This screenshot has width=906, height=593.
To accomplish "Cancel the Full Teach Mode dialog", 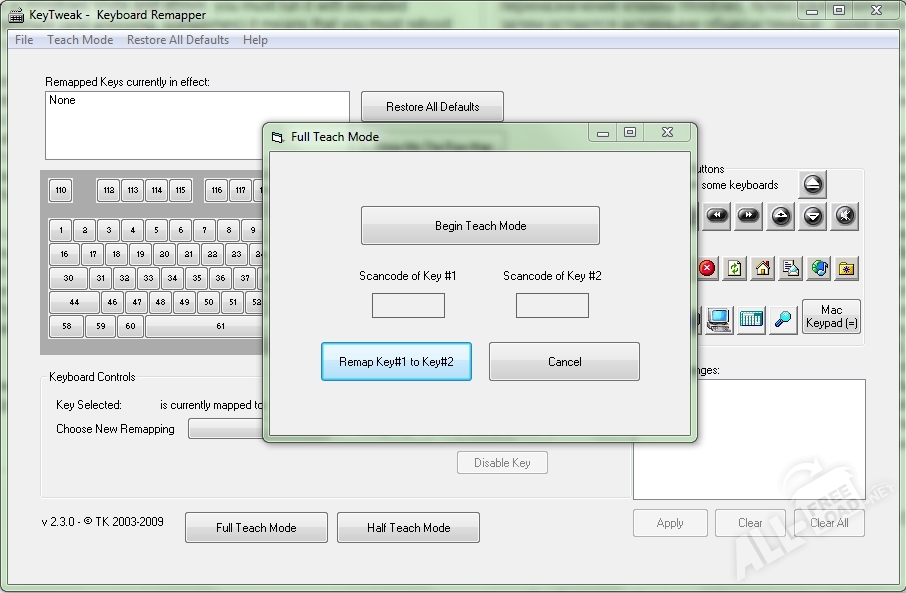I will pyautogui.click(x=564, y=361).
